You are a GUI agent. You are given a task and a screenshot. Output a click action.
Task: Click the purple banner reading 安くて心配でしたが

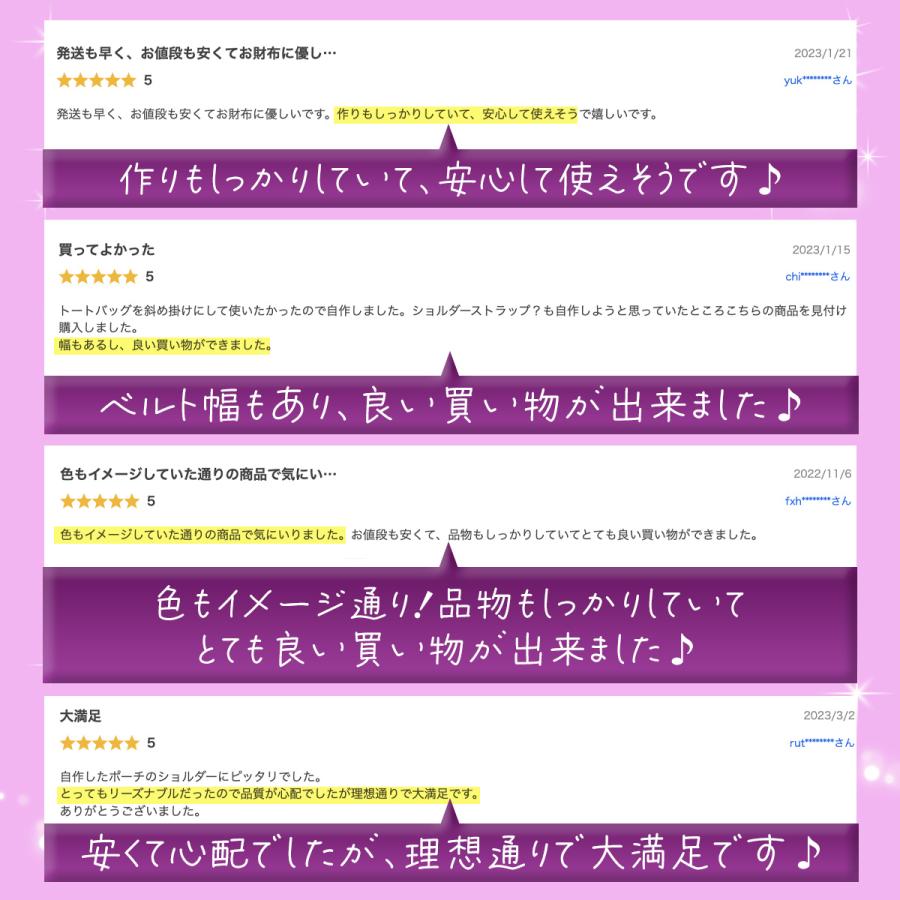(x=451, y=852)
